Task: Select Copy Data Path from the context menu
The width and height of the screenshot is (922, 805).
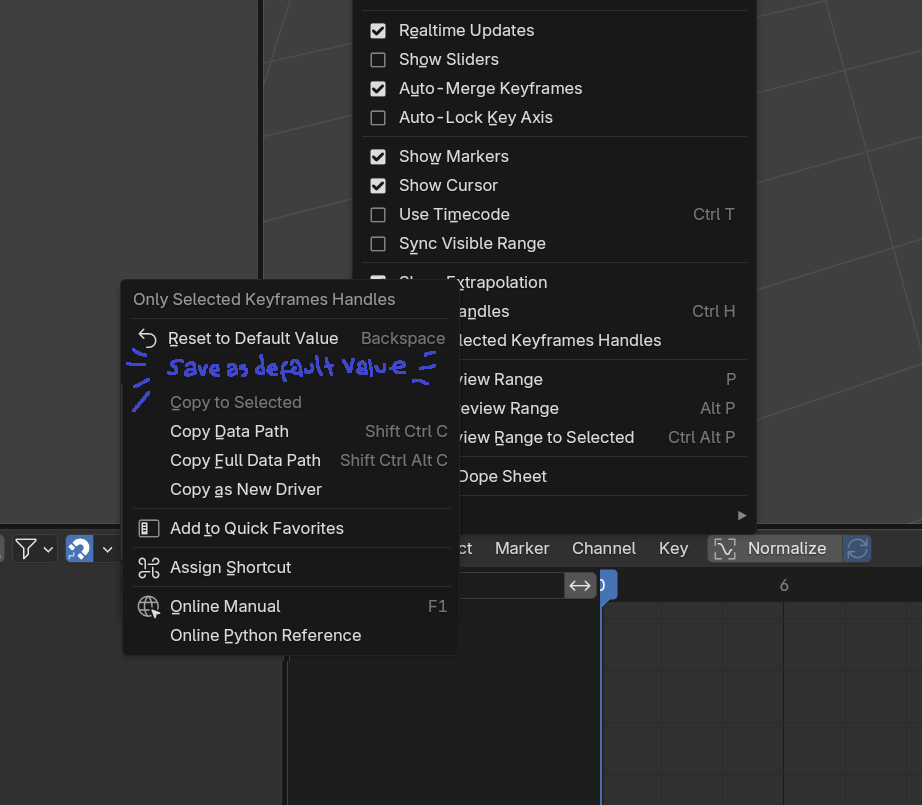Action: tap(292, 431)
